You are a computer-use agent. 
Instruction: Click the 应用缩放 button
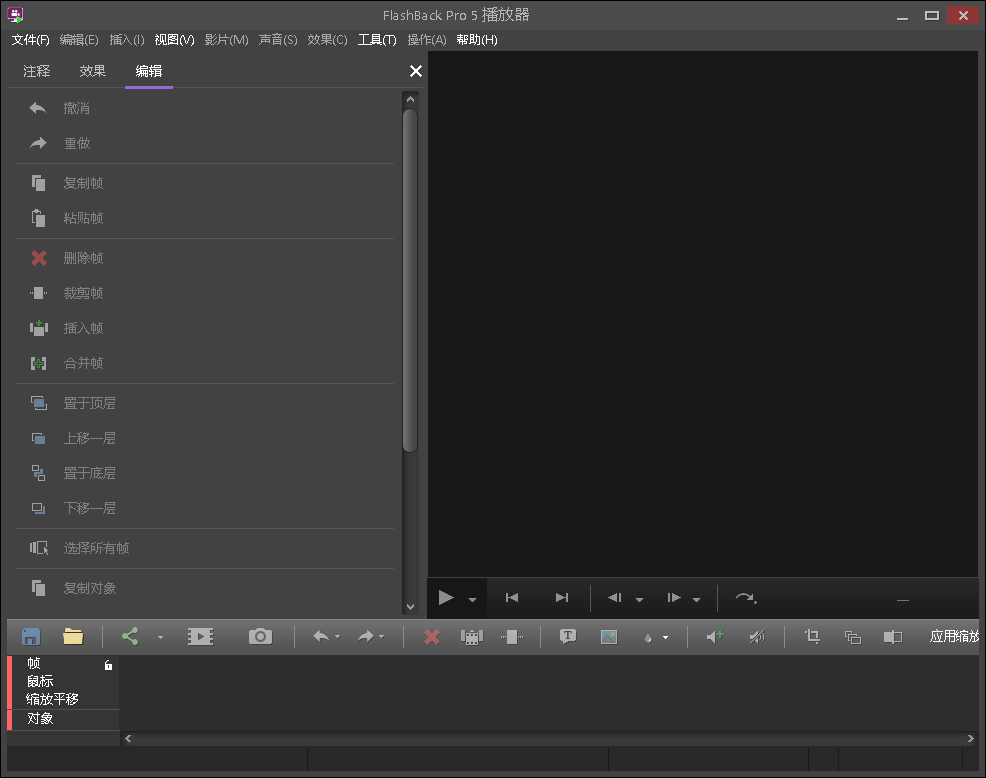pos(953,636)
